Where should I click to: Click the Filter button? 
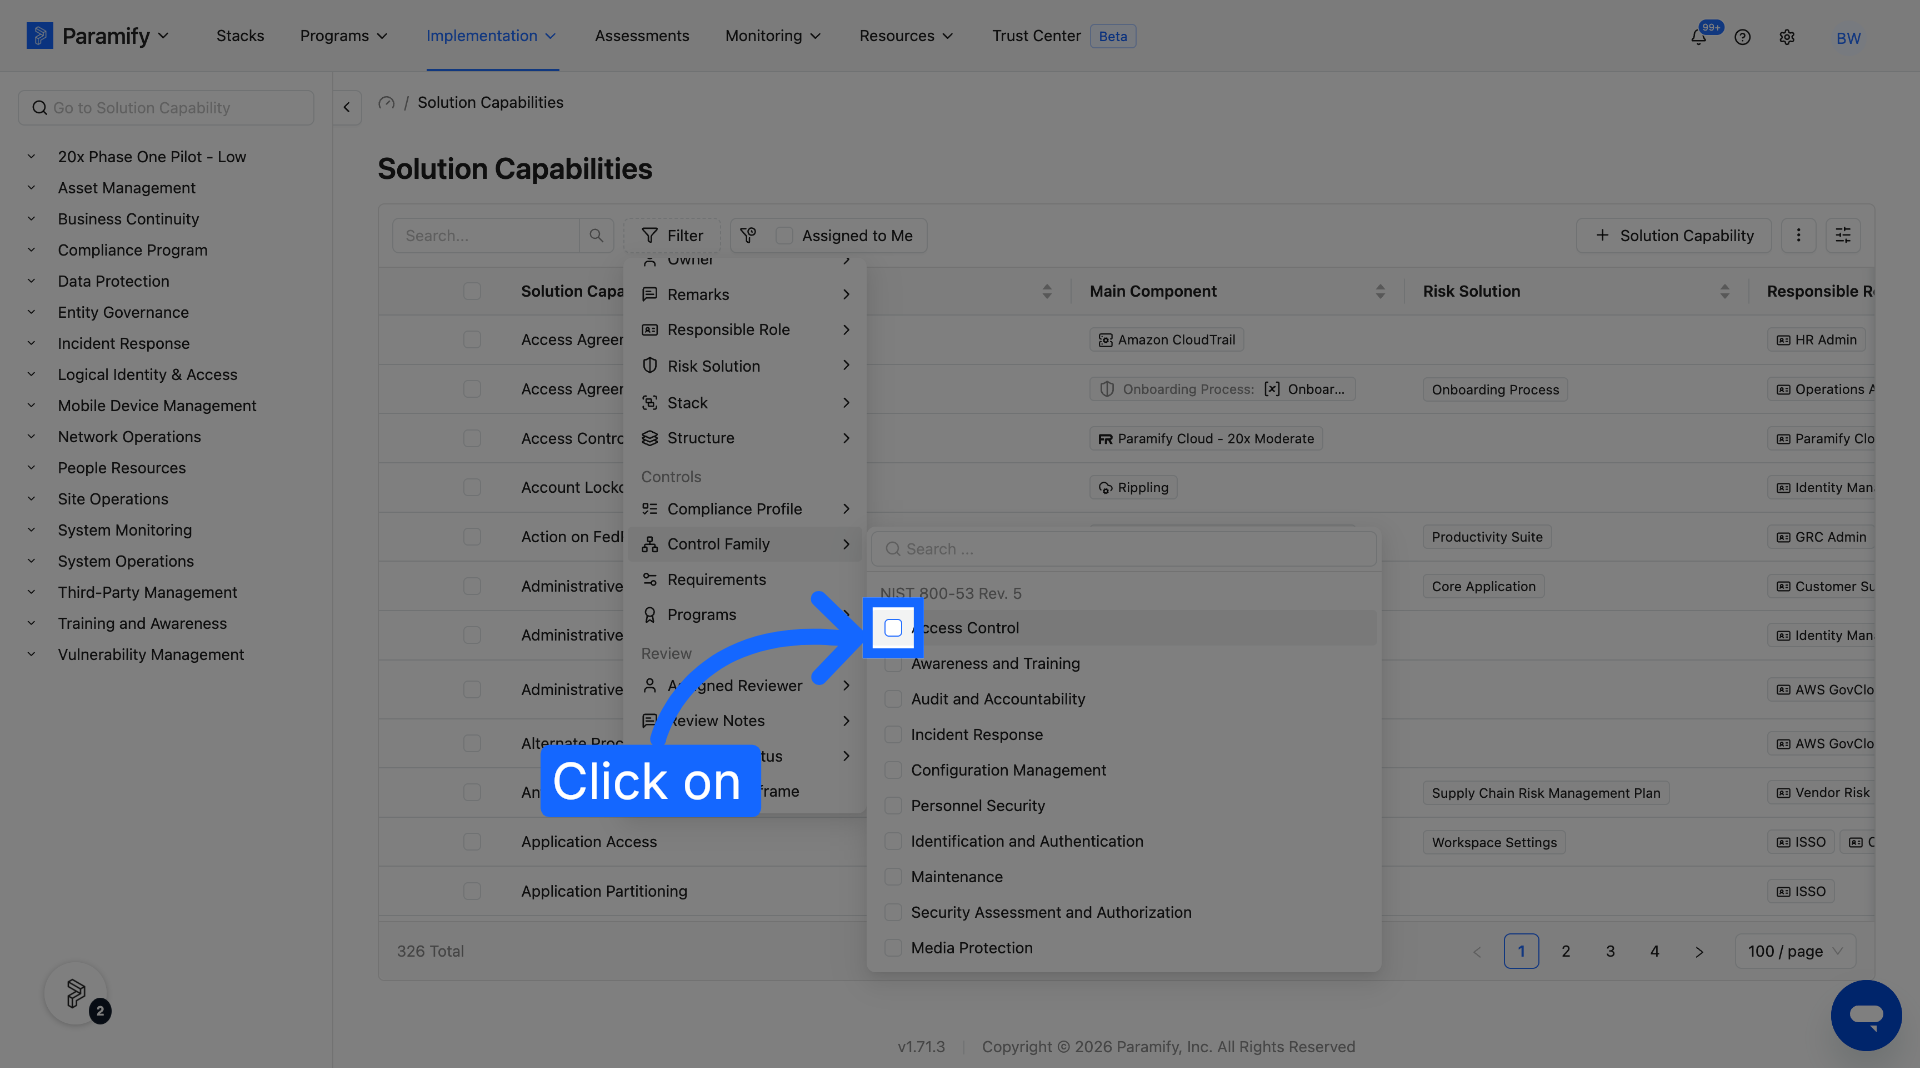pos(672,235)
